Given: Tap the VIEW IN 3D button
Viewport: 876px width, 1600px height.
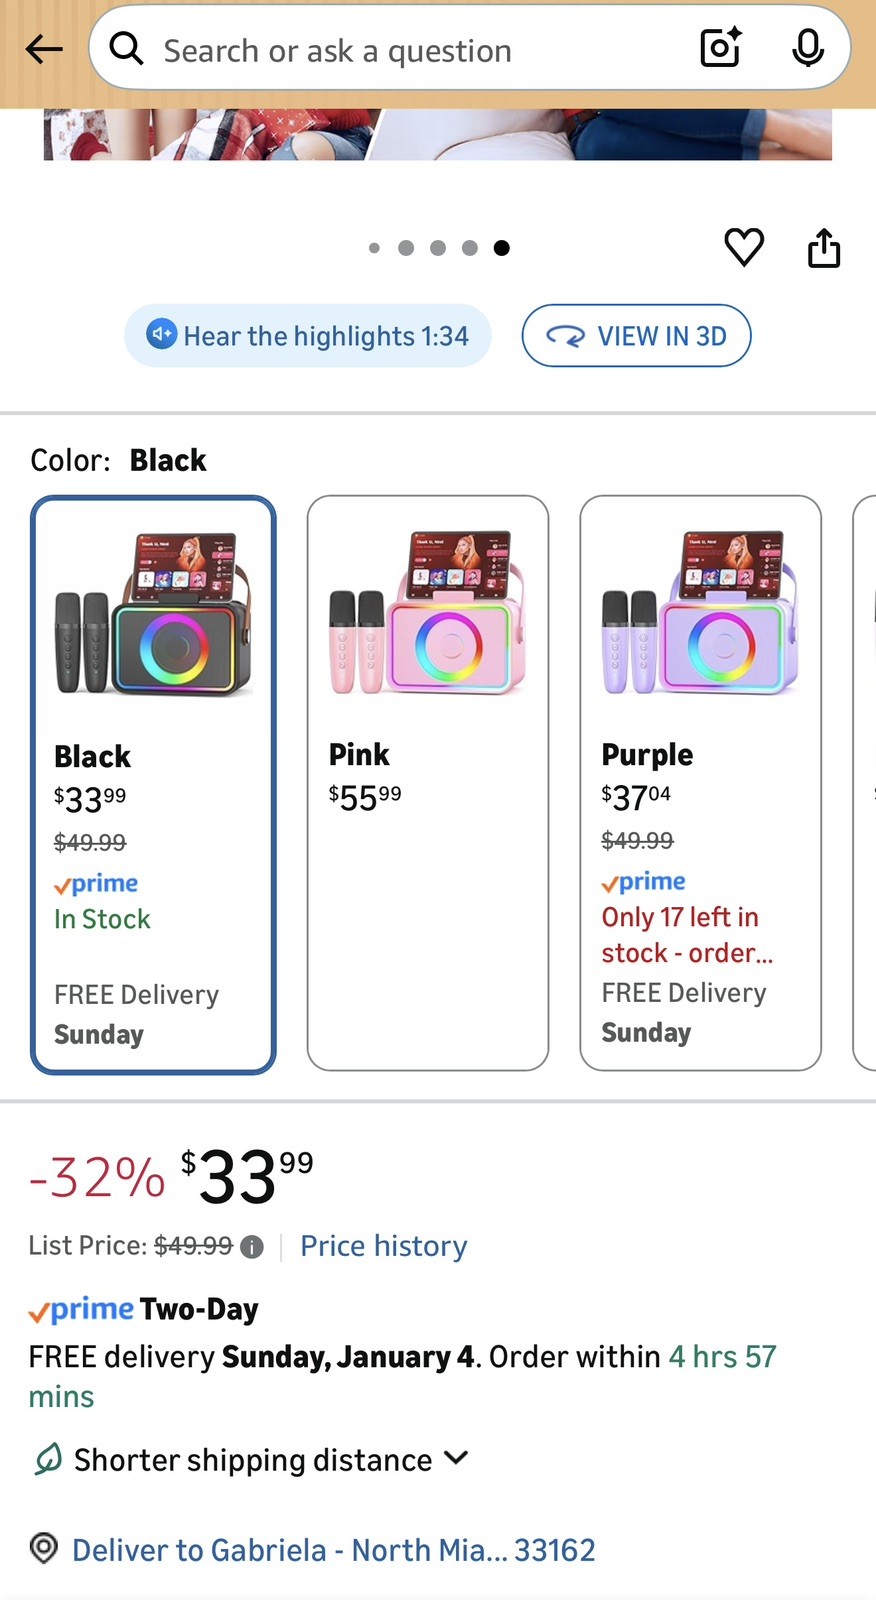Looking at the screenshot, I should coord(636,336).
